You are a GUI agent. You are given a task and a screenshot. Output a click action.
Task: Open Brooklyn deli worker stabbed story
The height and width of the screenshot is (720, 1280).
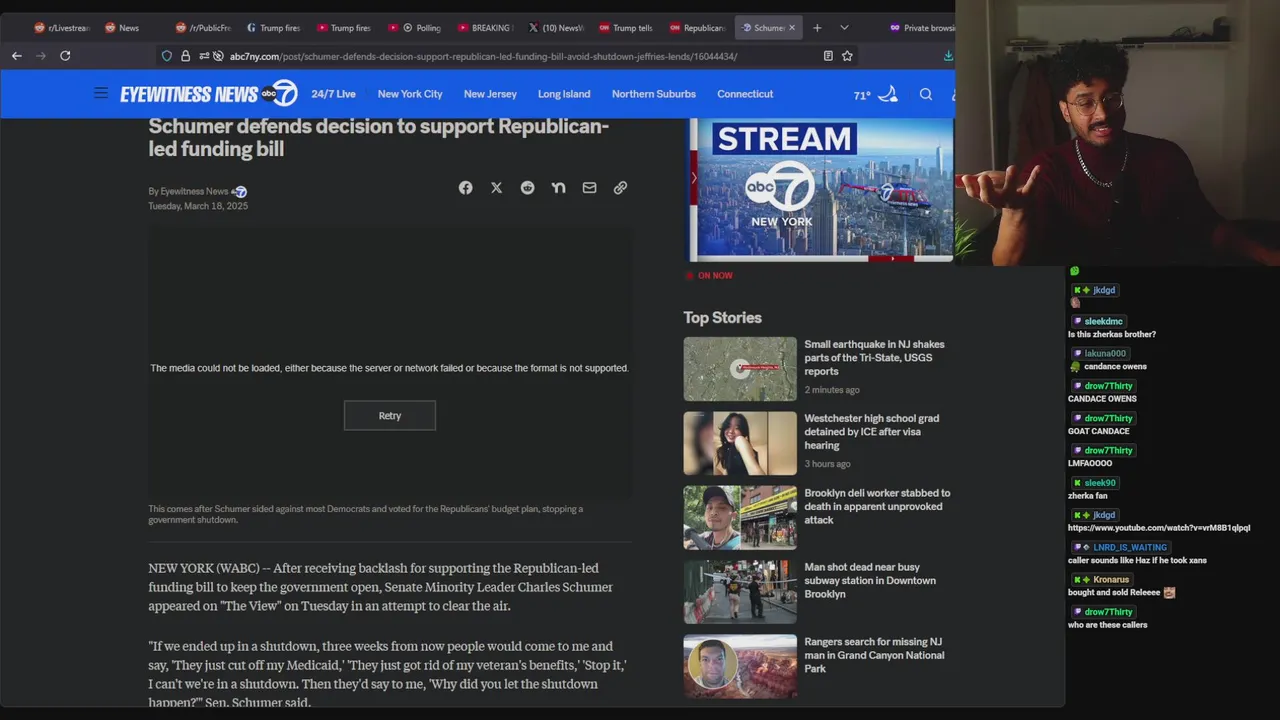pos(877,506)
